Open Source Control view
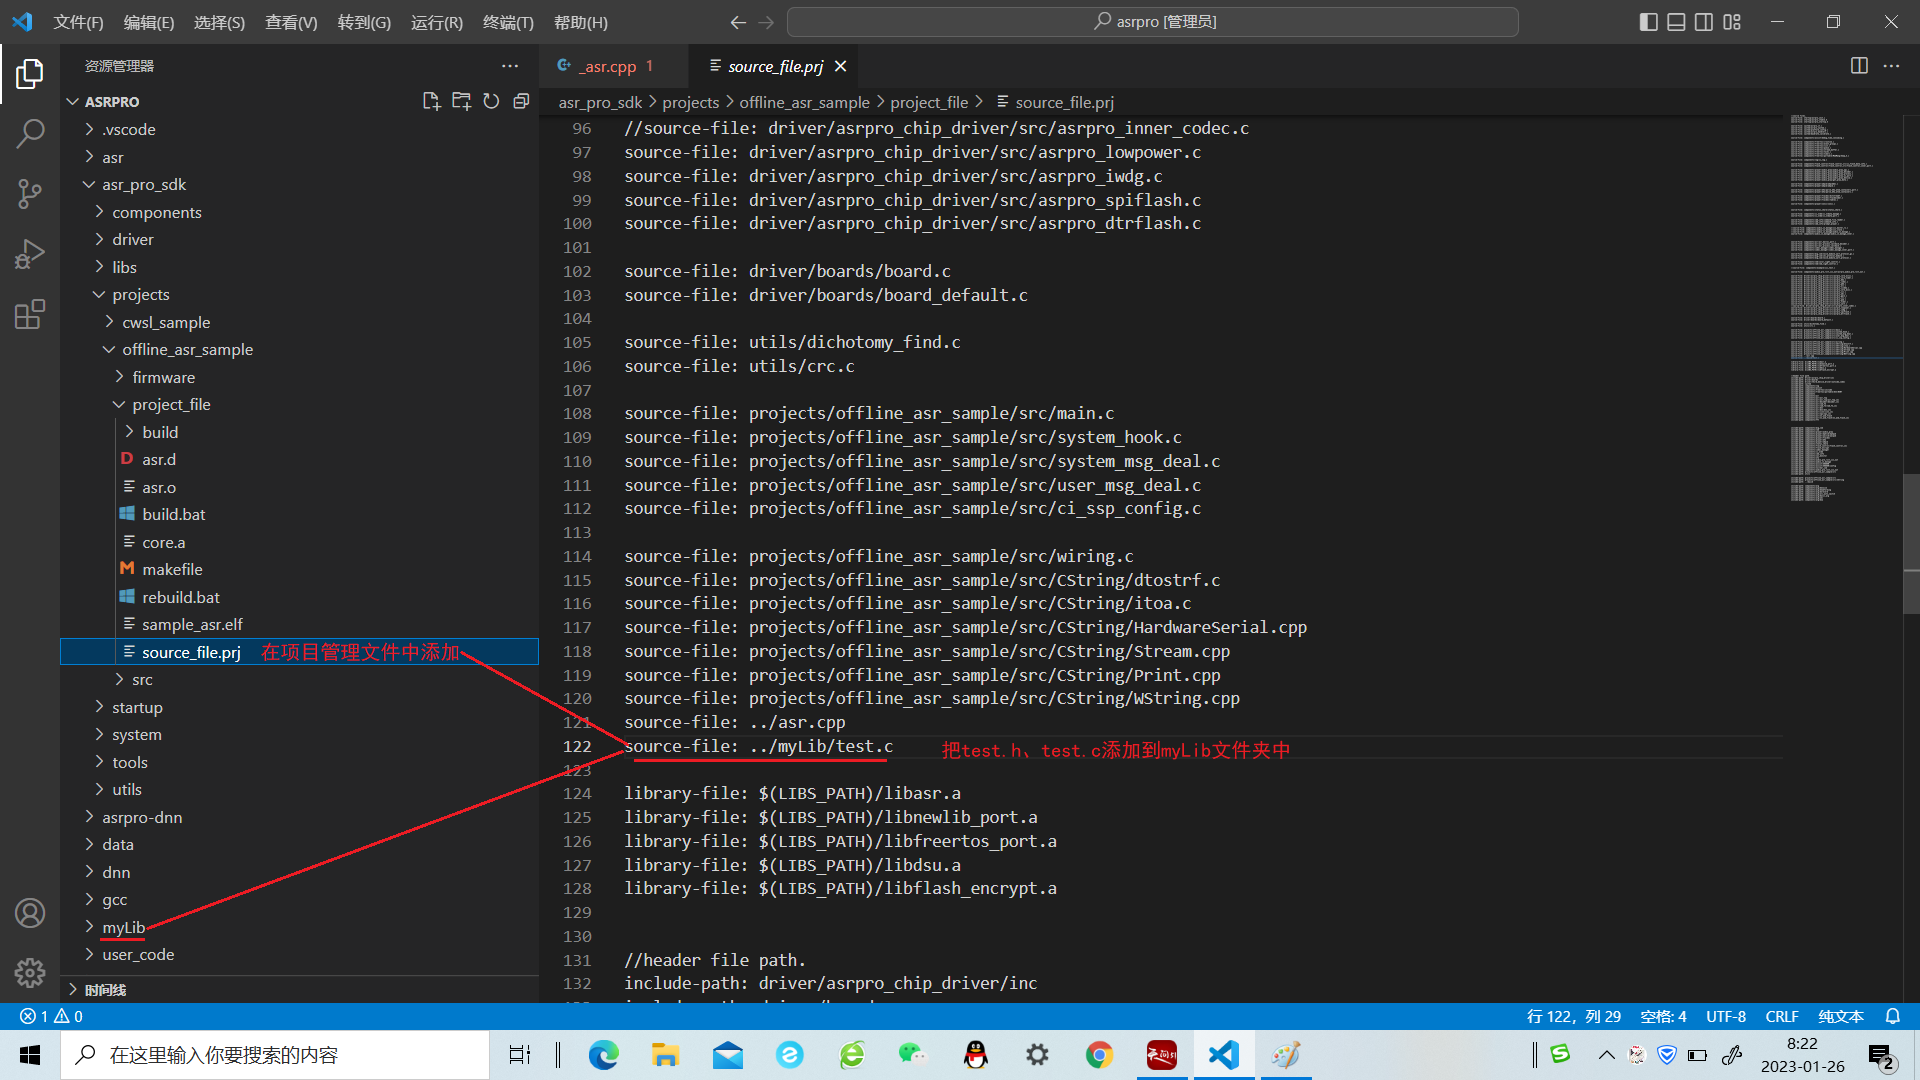1920x1080 pixels. 30,194
